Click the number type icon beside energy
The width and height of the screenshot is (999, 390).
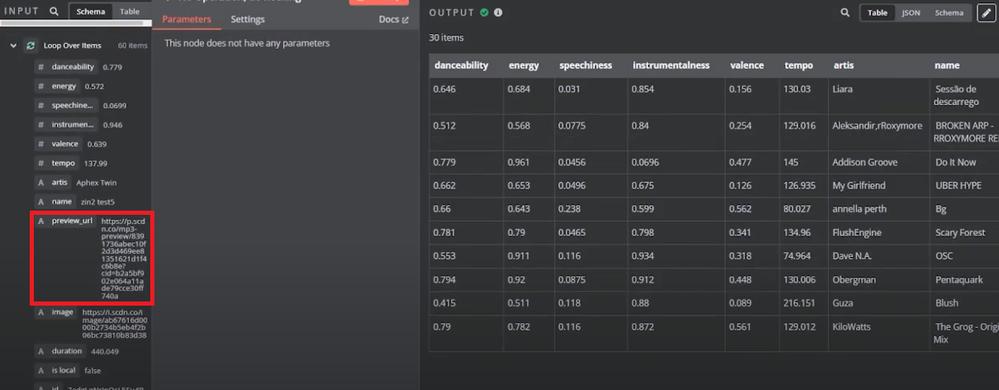[41, 86]
